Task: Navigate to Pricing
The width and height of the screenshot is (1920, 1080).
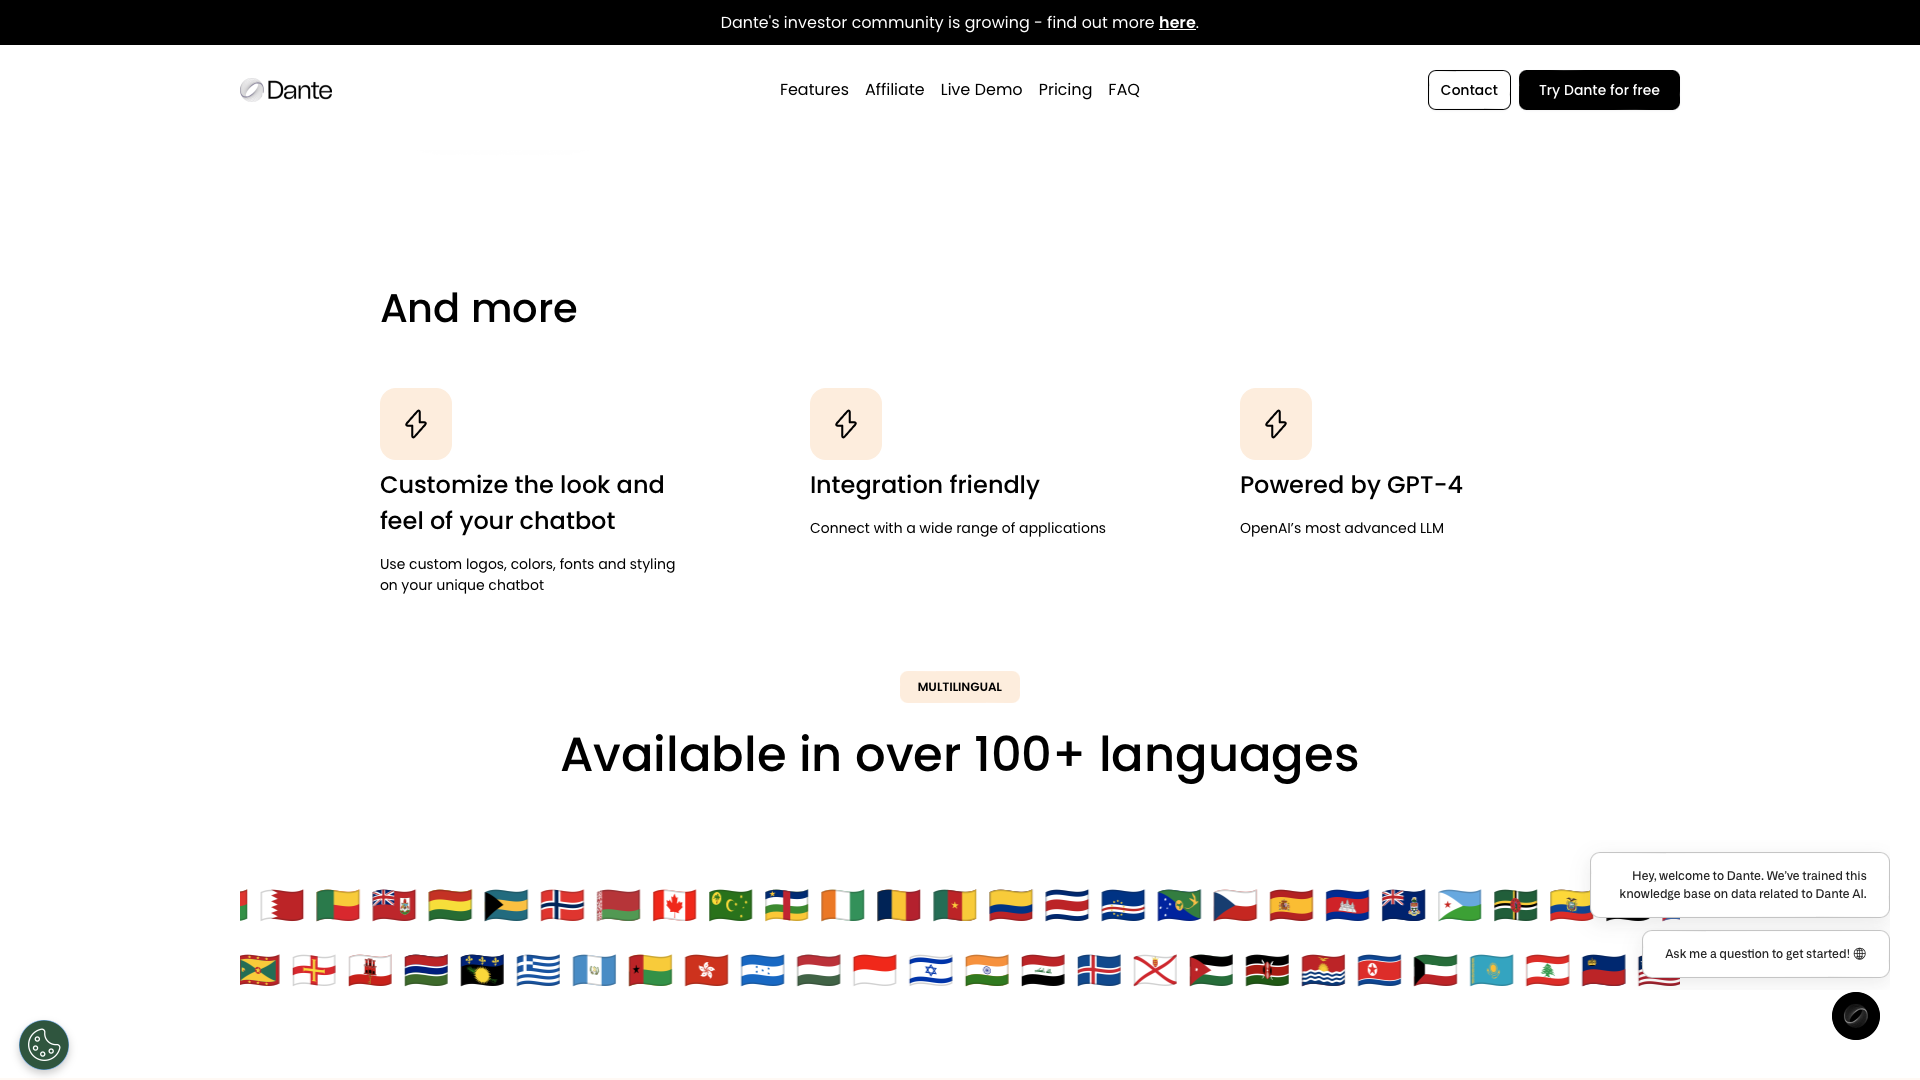Action: click(x=1065, y=90)
